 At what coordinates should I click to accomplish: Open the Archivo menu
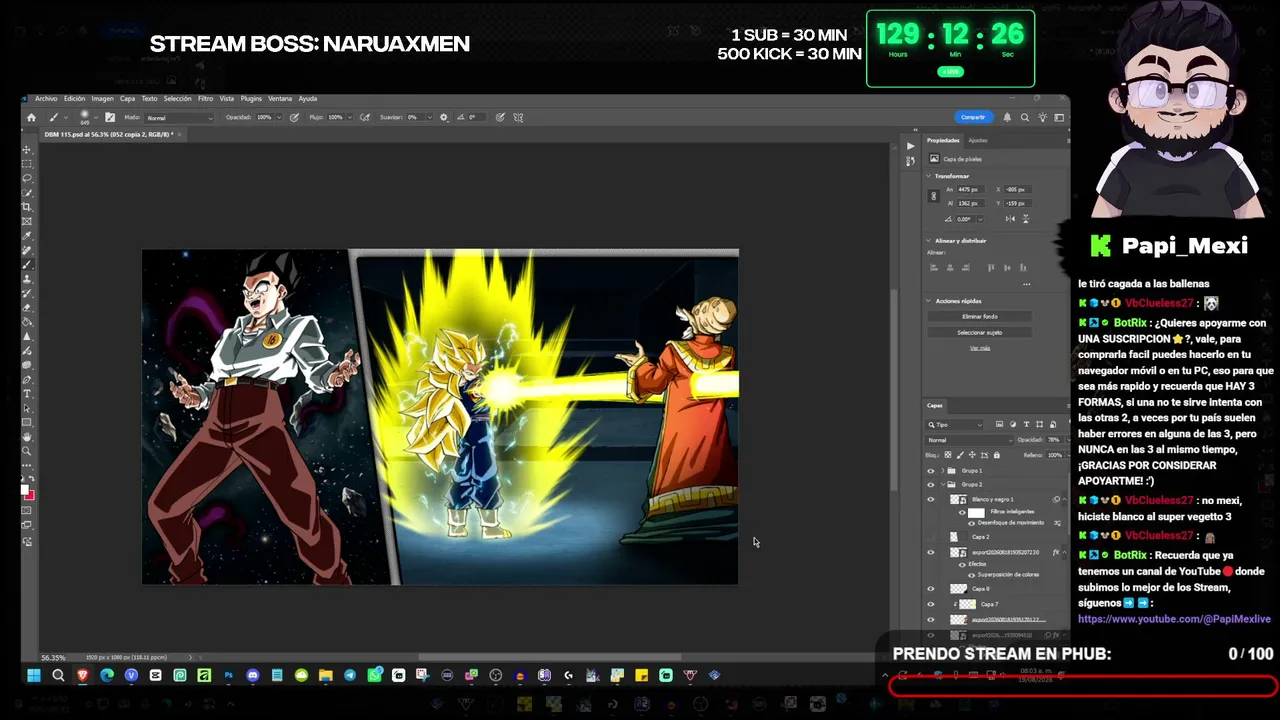pos(46,99)
